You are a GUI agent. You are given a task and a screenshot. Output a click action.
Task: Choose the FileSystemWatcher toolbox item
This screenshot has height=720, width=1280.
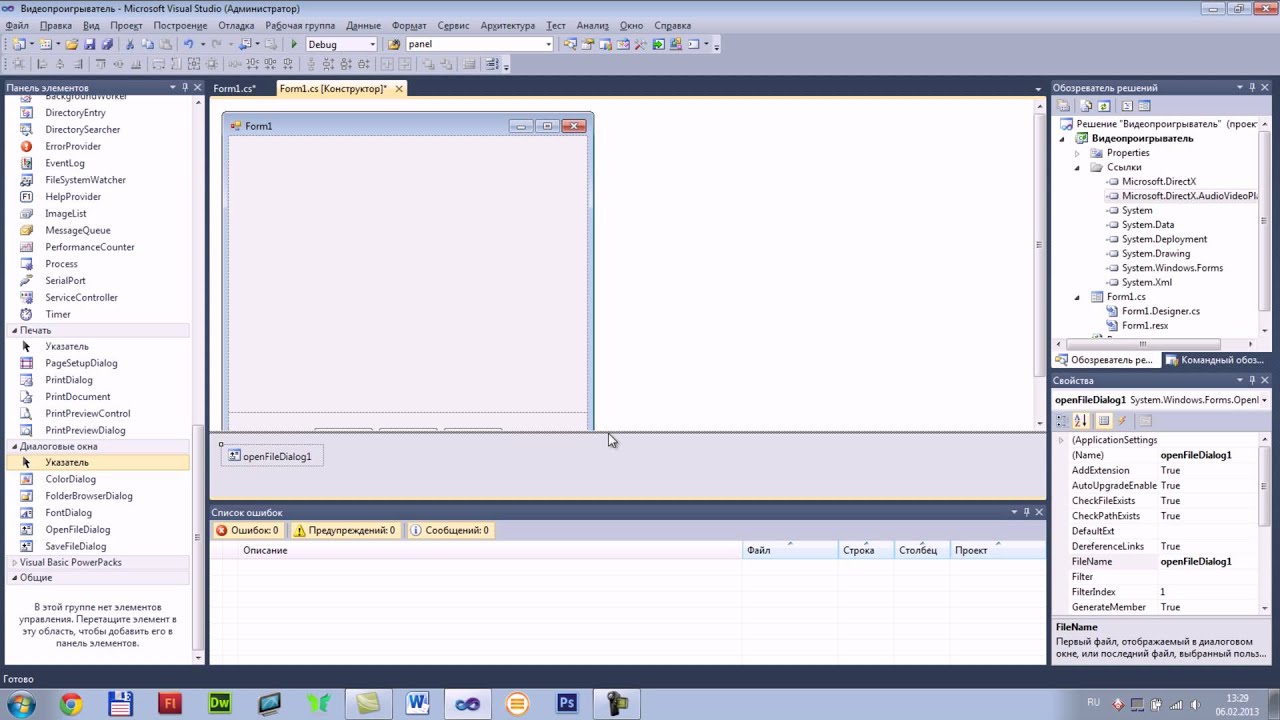click(85, 180)
